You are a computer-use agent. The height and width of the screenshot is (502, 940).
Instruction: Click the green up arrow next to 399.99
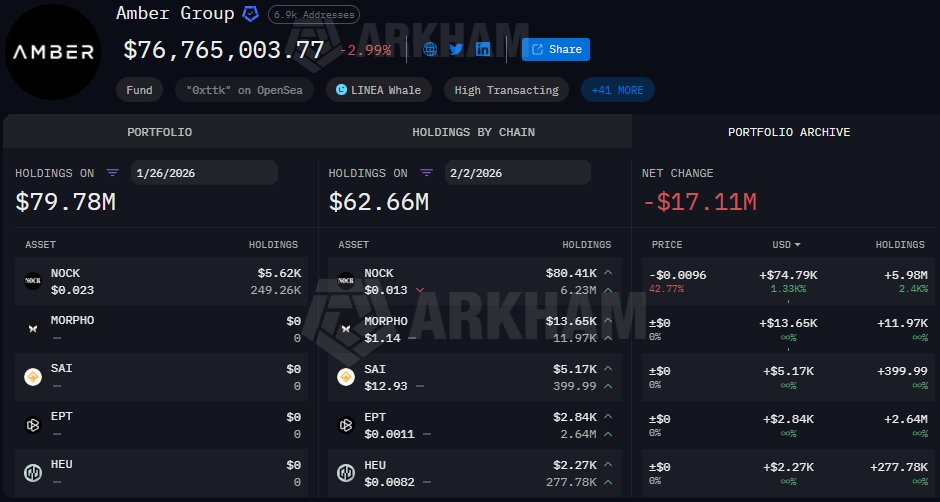click(x=608, y=386)
